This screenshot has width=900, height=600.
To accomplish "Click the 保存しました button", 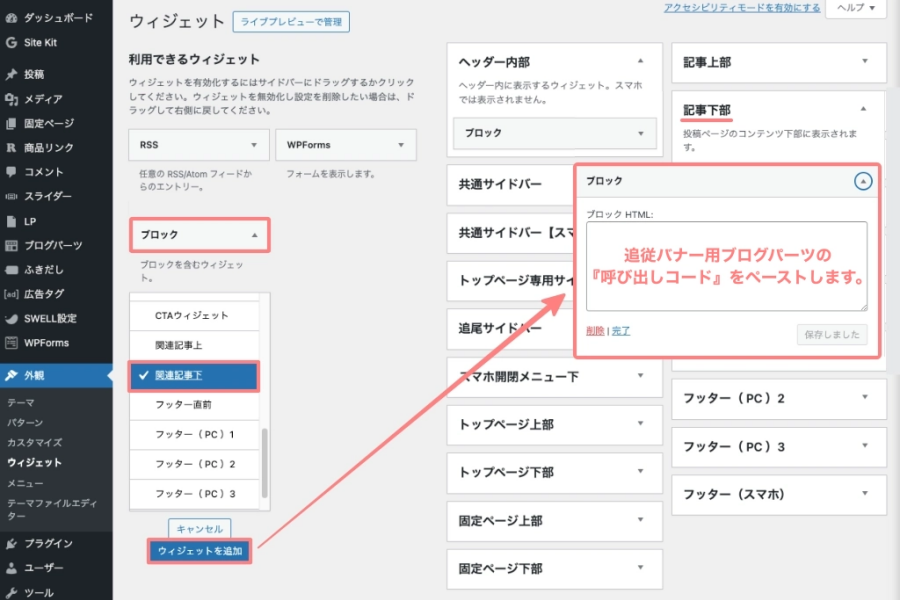I will tap(832, 335).
